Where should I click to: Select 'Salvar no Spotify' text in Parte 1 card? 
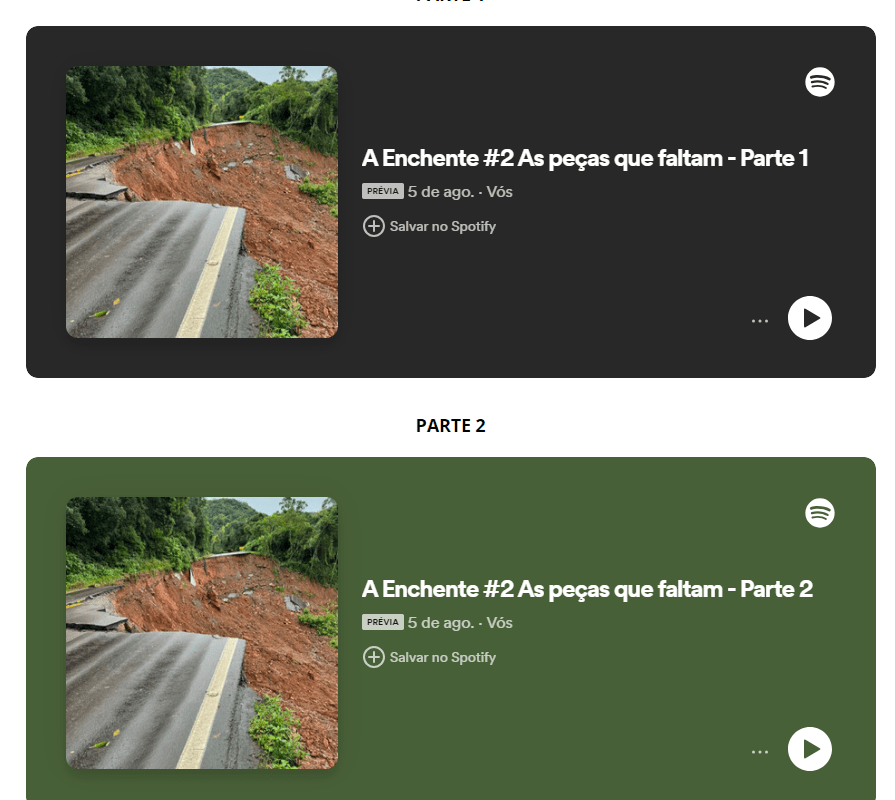(442, 227)
